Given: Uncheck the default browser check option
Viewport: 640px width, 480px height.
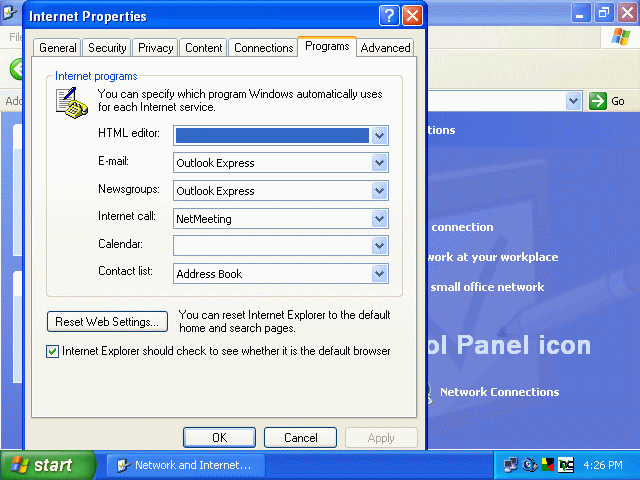Looking at the screenshot, I should tap(52, 351).
